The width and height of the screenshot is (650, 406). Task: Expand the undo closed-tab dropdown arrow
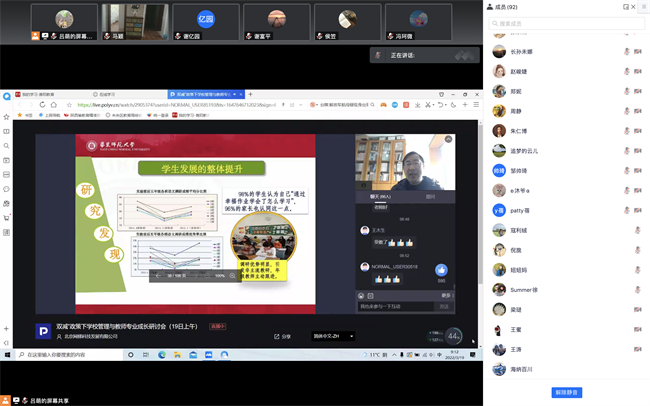click(x=446, y=105)
